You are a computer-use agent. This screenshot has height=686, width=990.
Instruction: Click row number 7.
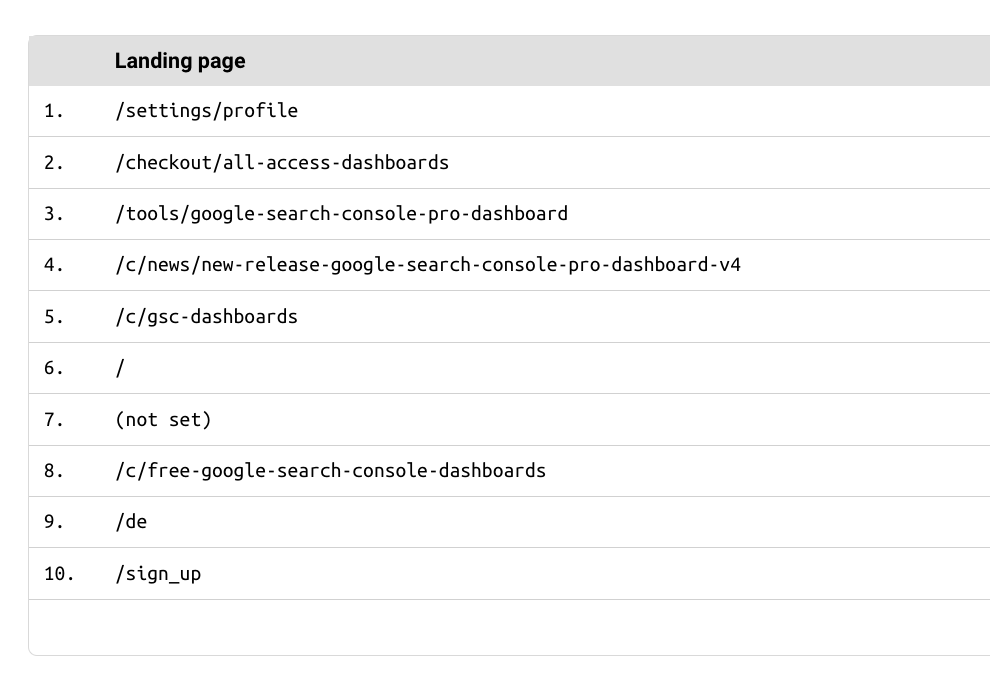click(x=54, y=420)
